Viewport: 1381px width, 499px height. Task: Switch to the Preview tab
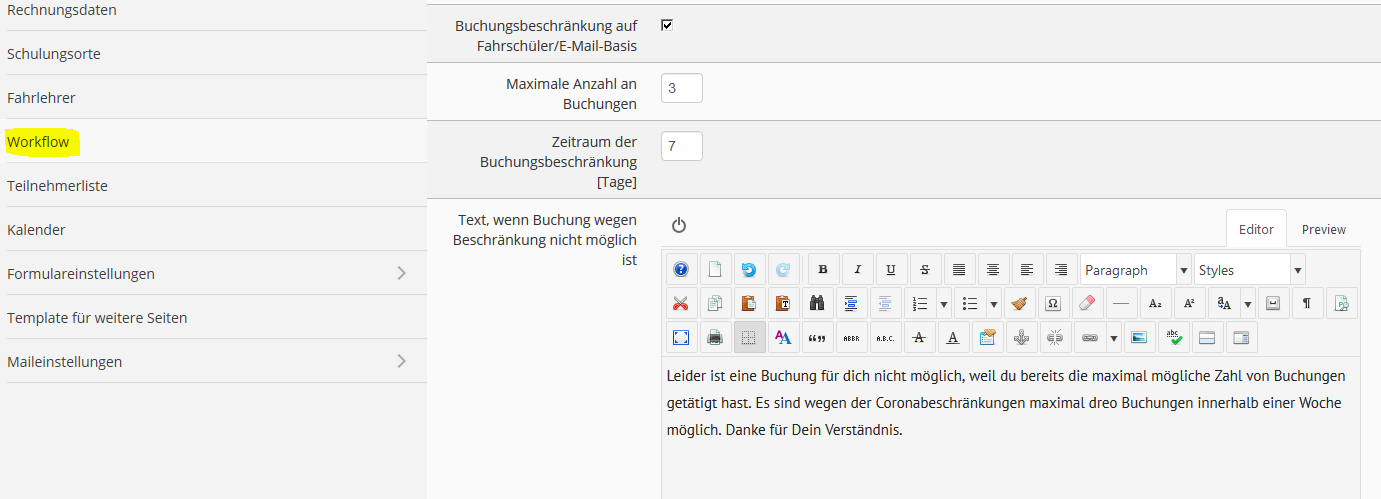[x=1323, y=230]
